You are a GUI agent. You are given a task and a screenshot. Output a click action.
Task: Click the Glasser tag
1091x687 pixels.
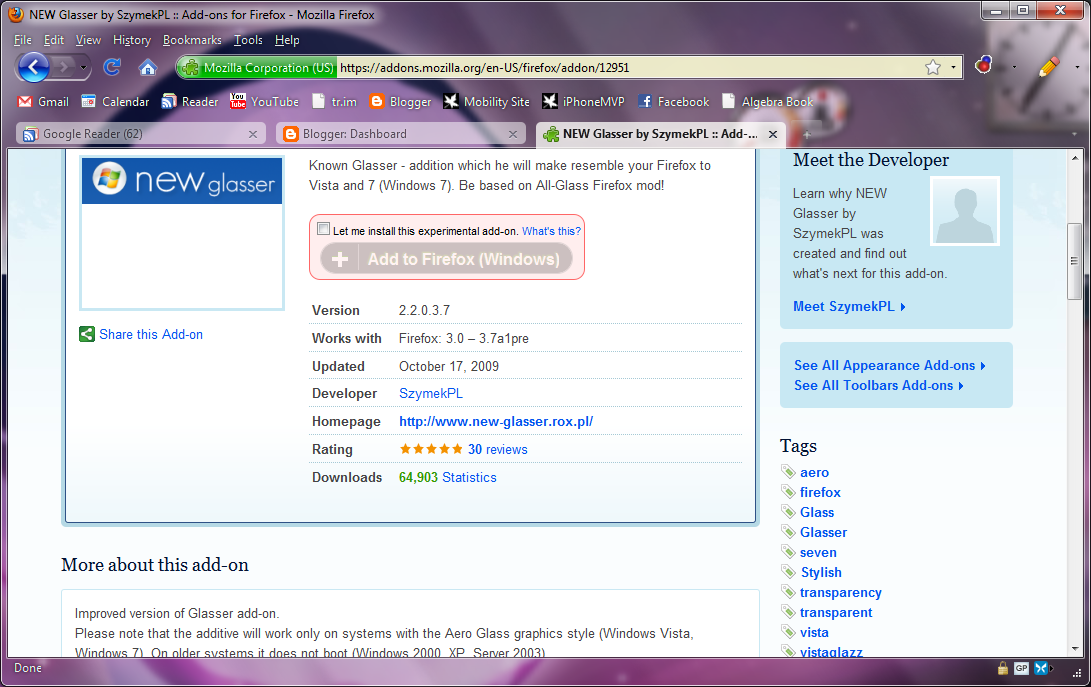pos(823,532)
